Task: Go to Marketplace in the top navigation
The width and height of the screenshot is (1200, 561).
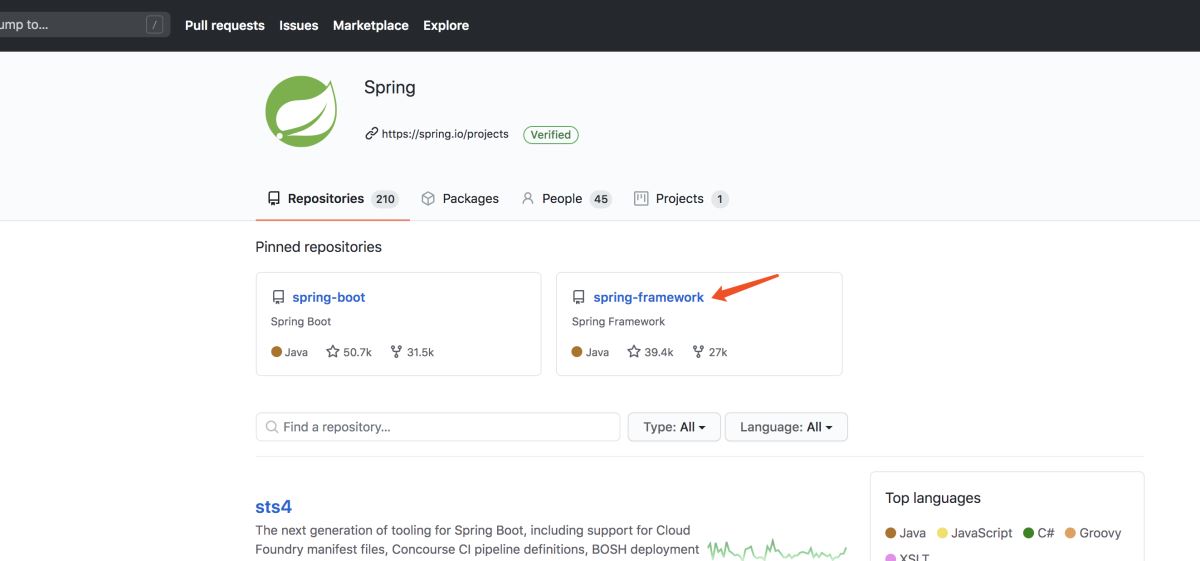Action: (x=371, y=25)
